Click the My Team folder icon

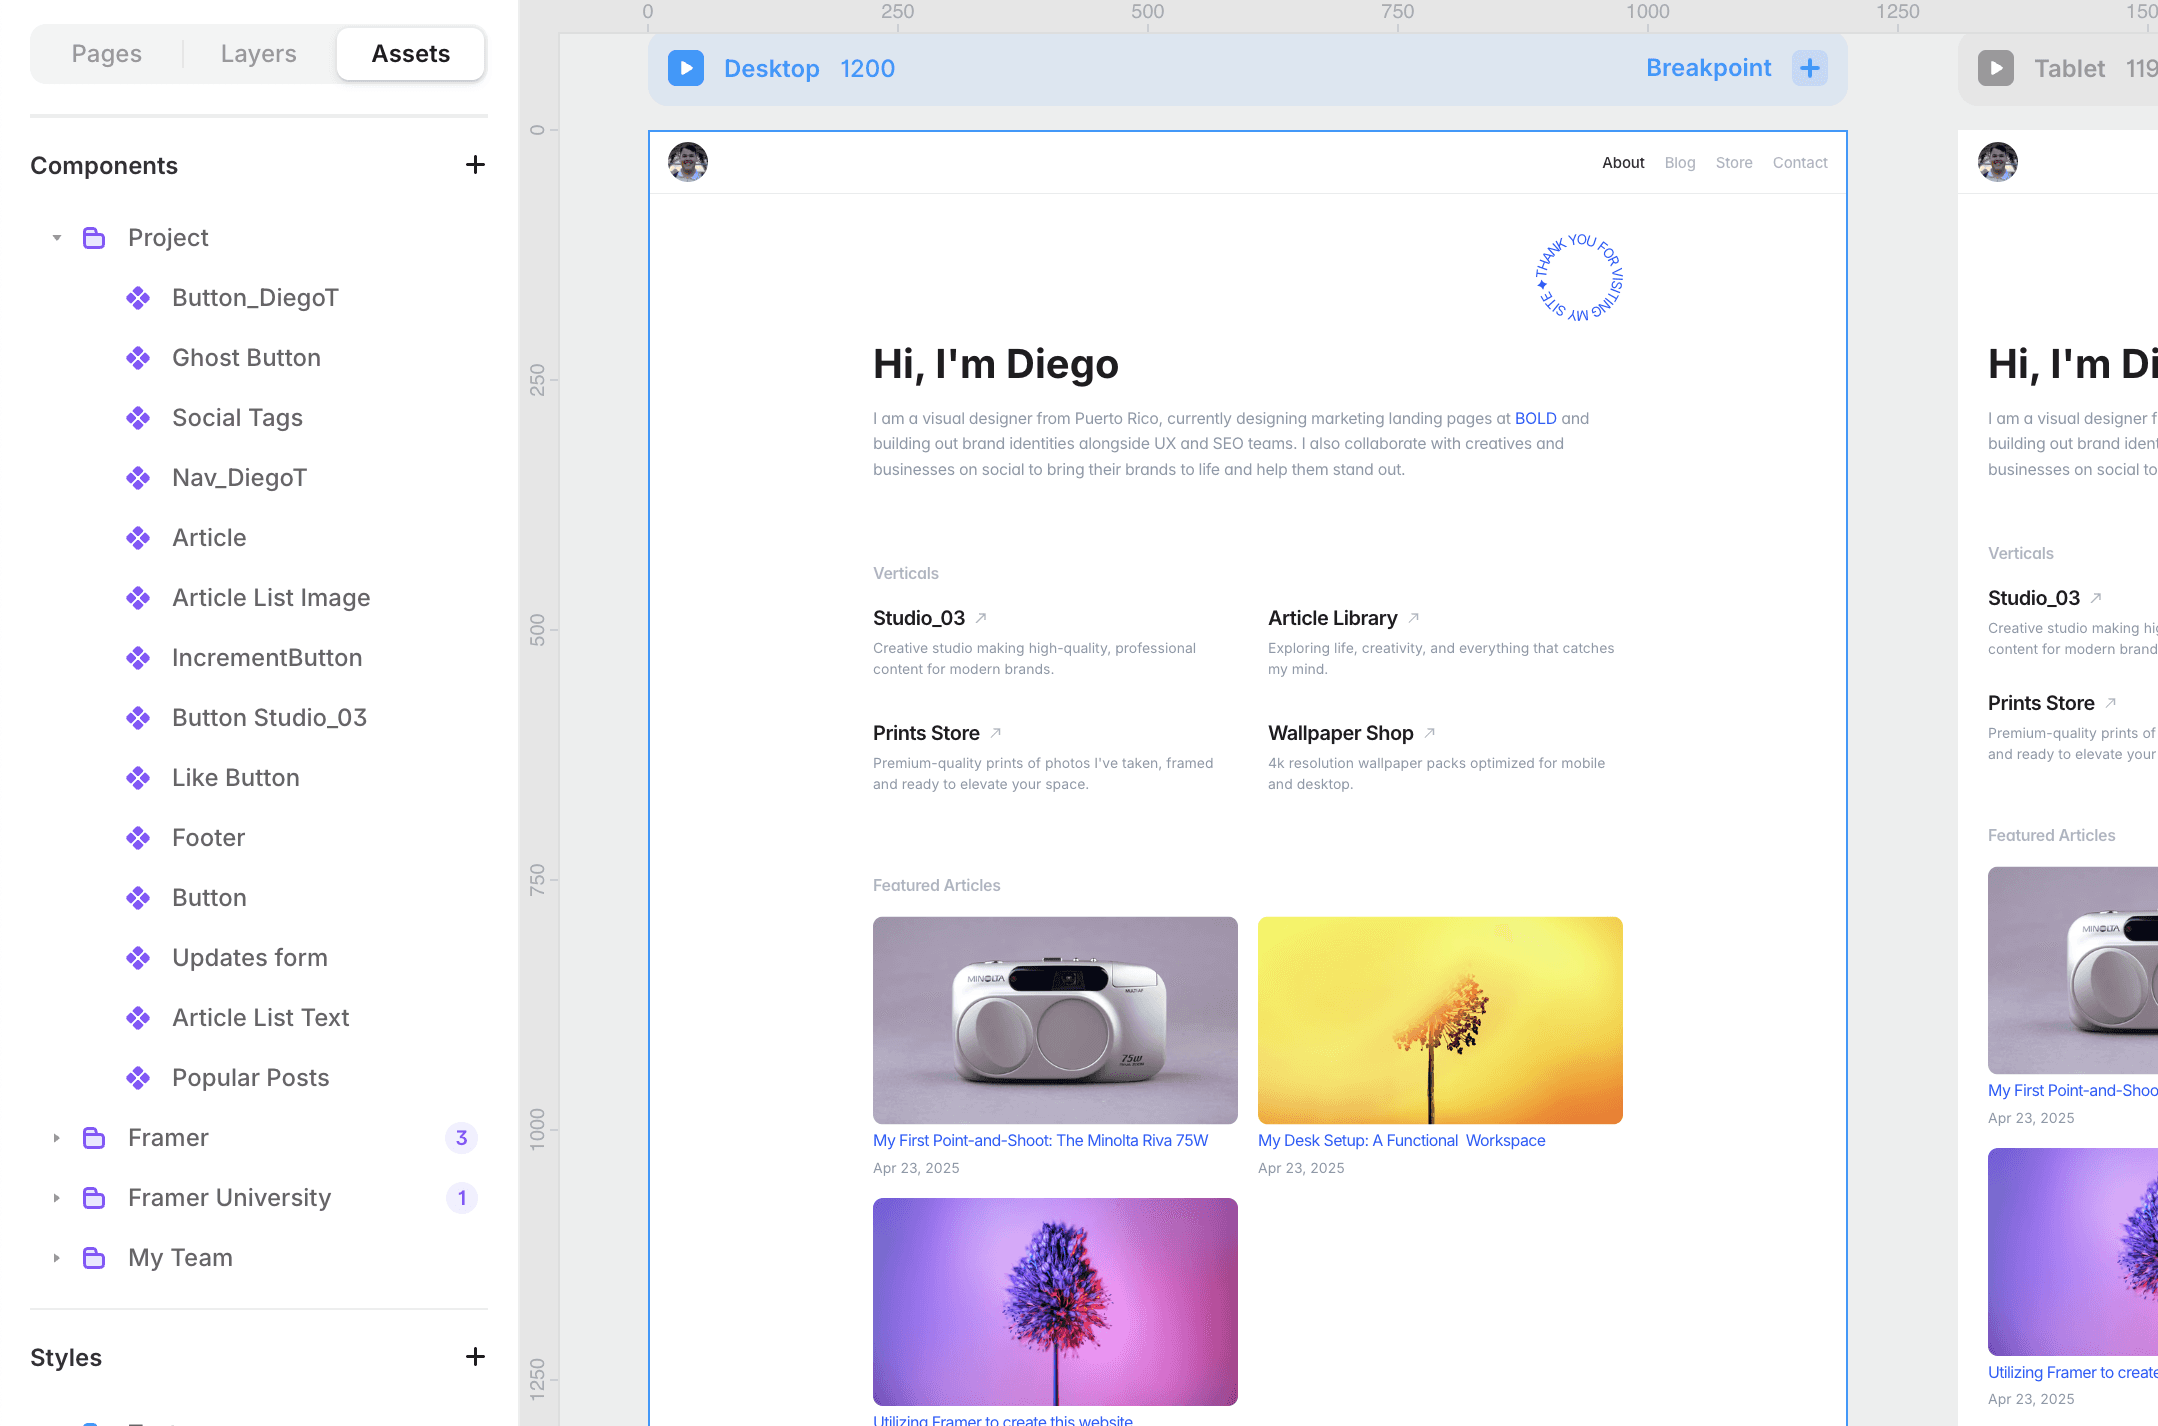tap(94, 1258)
